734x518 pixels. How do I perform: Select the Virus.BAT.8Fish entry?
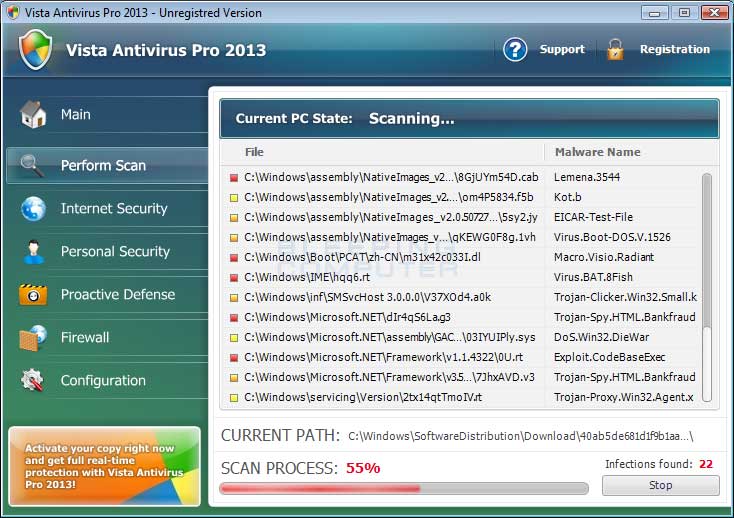point(593,277)
